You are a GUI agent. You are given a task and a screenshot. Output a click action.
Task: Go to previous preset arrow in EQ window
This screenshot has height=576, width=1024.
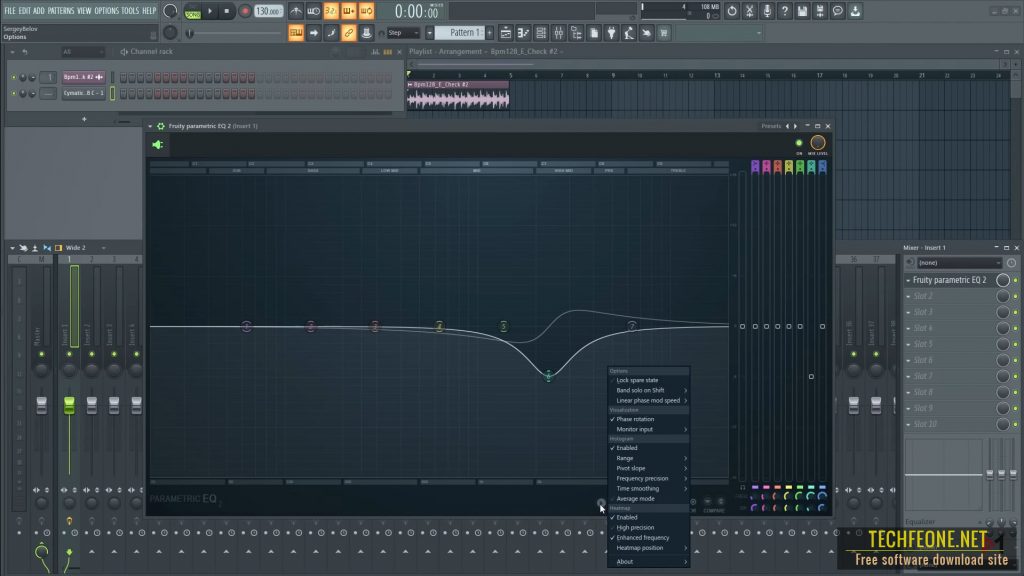pos(787,126)
